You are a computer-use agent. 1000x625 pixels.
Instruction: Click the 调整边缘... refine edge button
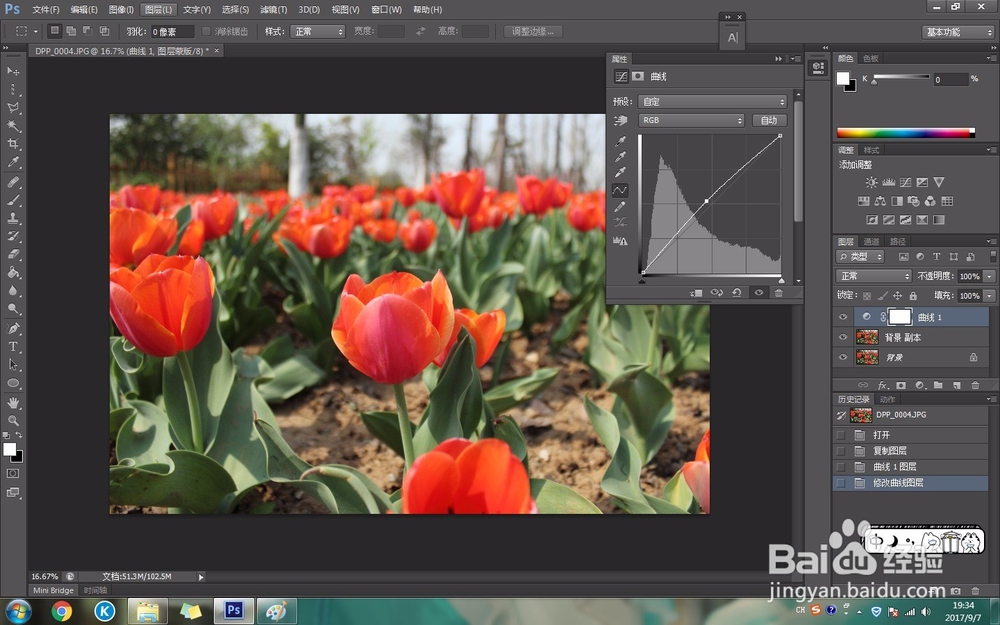(x=533, y=31)
